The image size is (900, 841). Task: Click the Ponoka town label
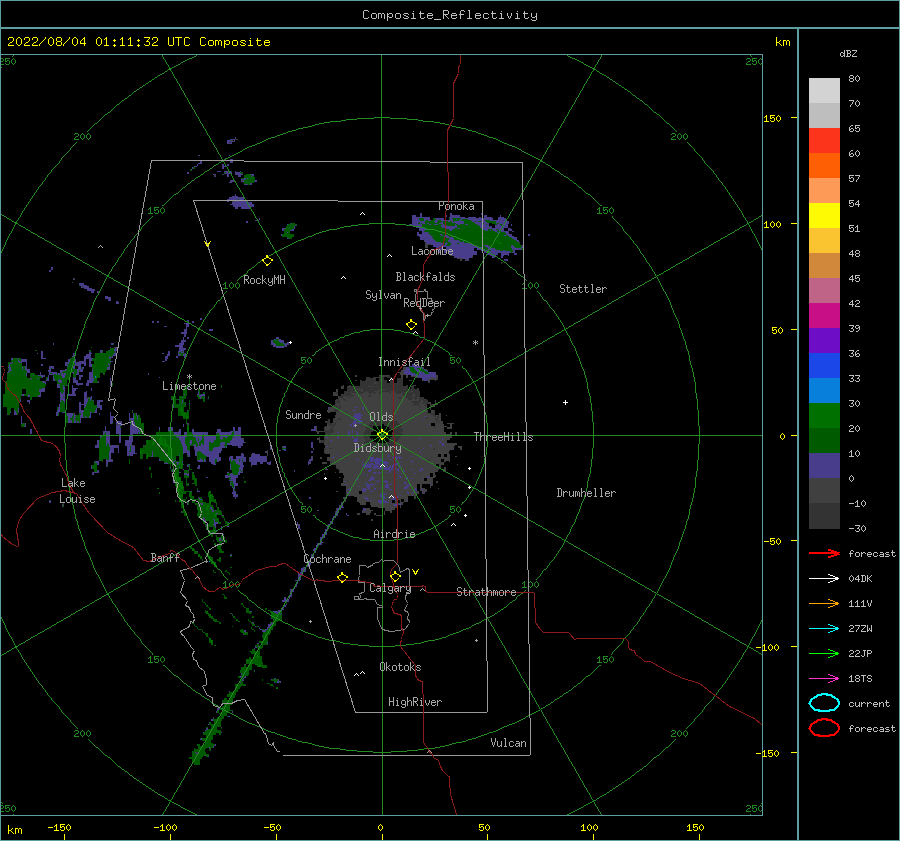coord(456,206)
